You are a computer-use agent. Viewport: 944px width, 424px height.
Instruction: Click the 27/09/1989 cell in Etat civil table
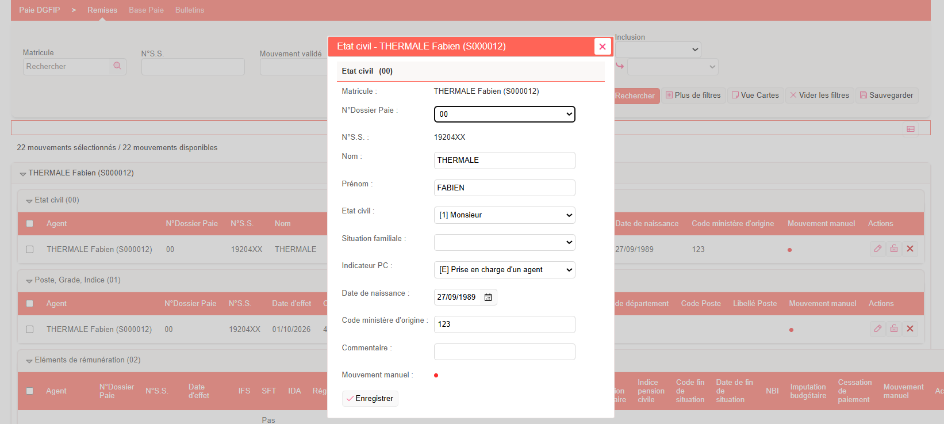633,249
